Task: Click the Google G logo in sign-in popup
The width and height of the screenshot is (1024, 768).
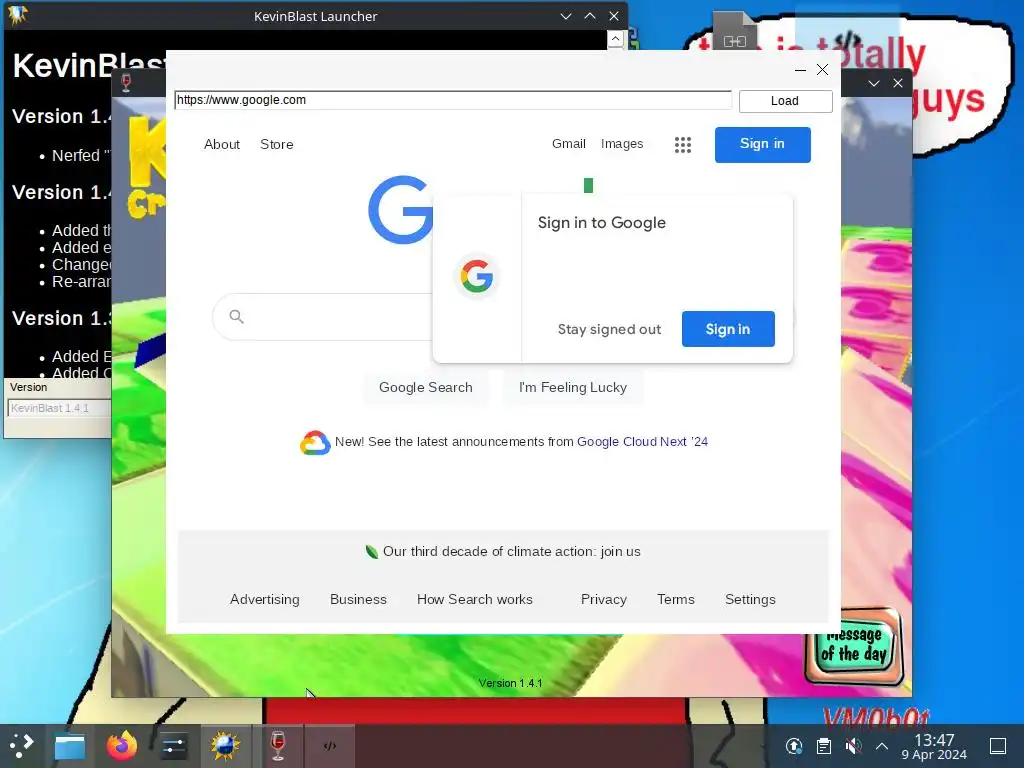Action: pyautogui.click(x=477, y=276)
